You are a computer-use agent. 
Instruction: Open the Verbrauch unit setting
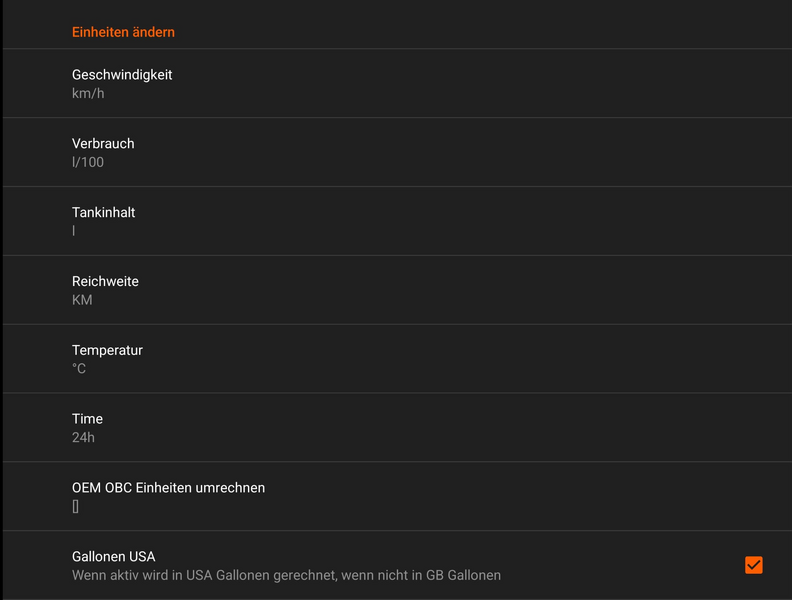(x=103, y=144)
